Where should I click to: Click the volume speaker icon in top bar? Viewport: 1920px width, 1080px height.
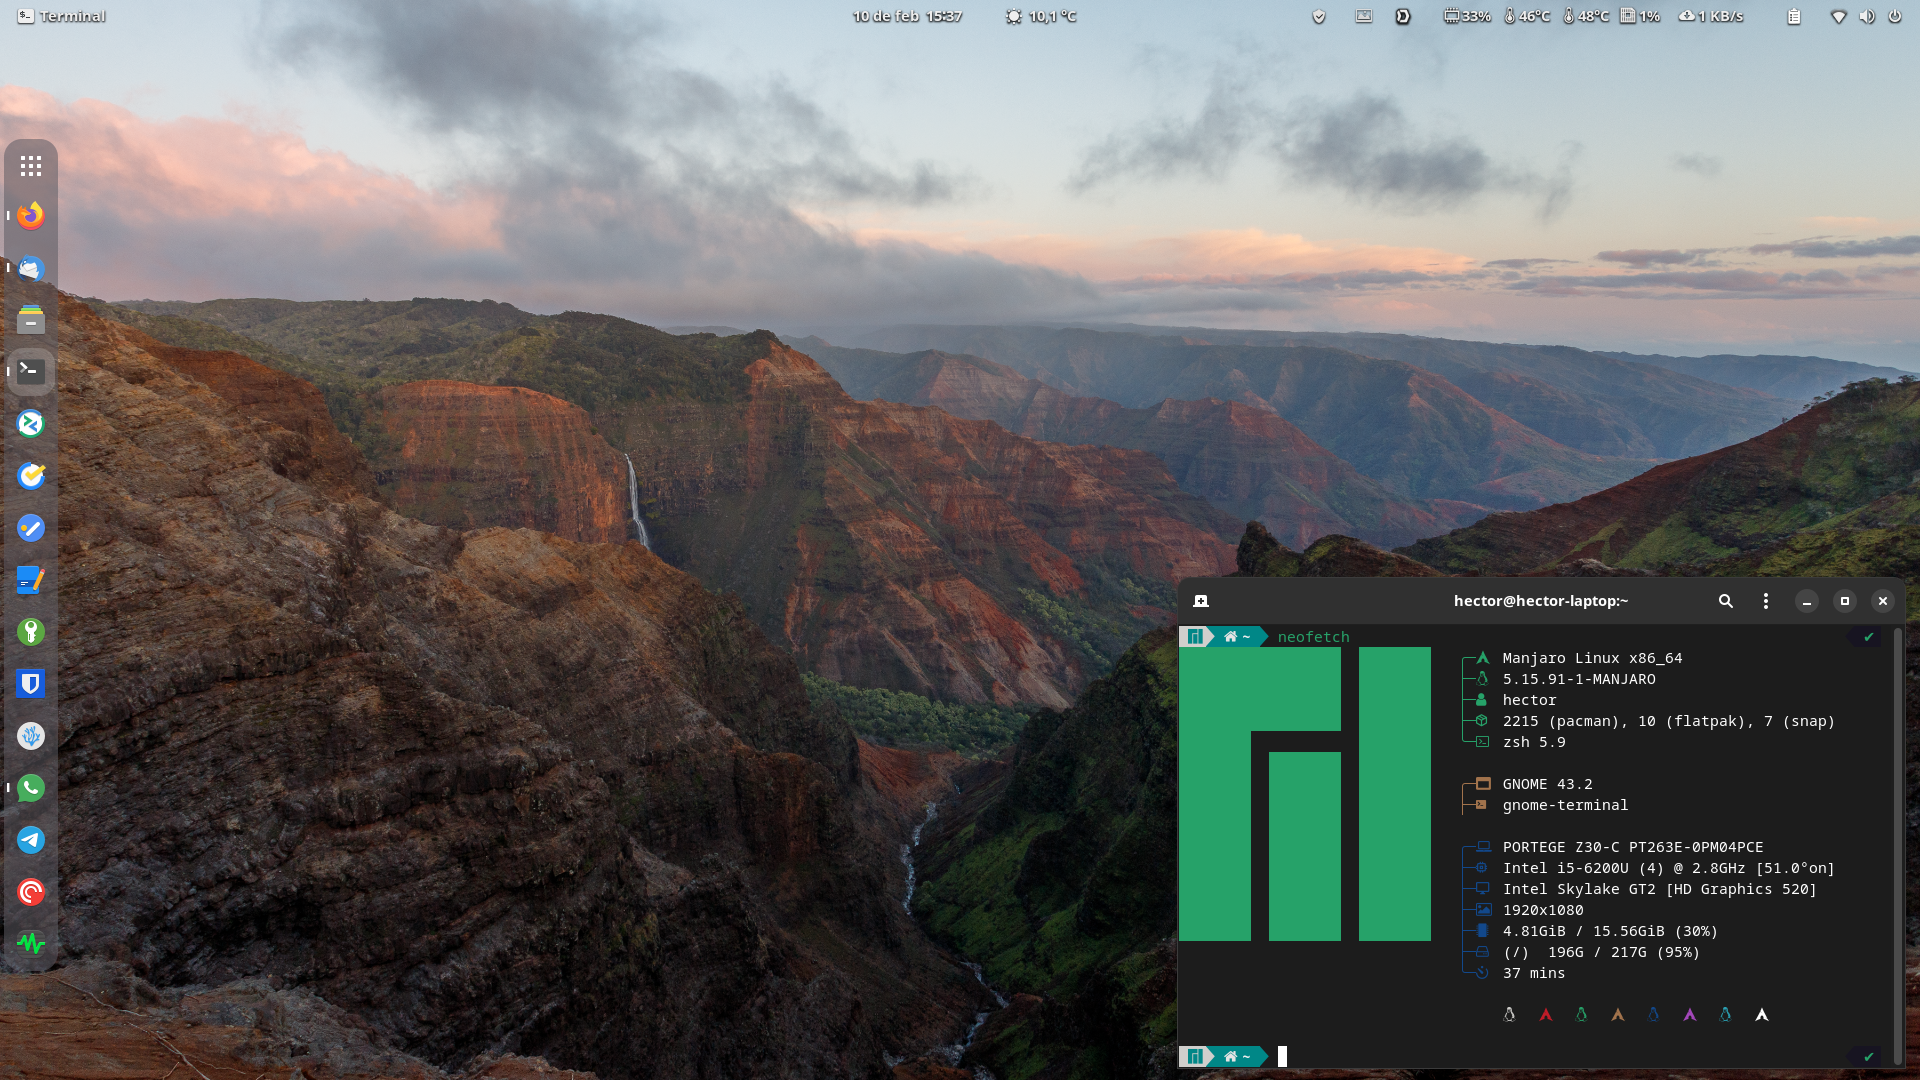pos(1867,16)
